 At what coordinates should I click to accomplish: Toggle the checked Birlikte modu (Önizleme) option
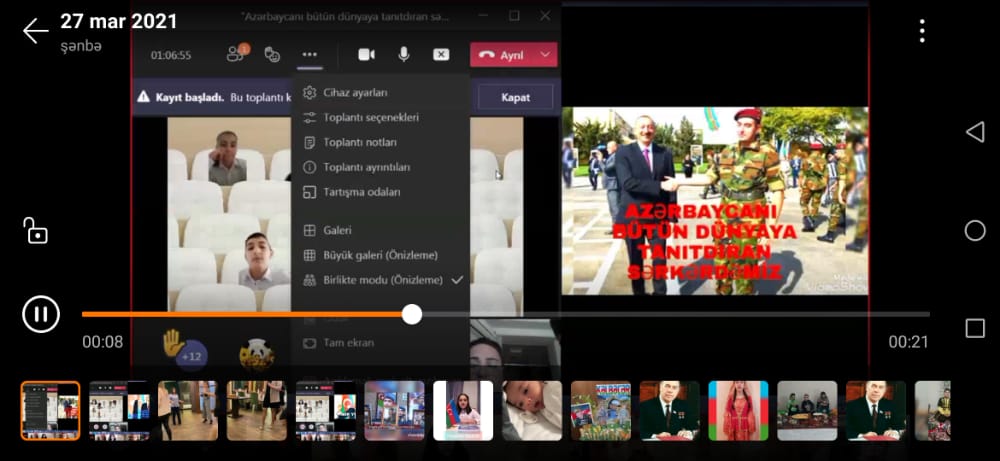(x=381, y=280)
